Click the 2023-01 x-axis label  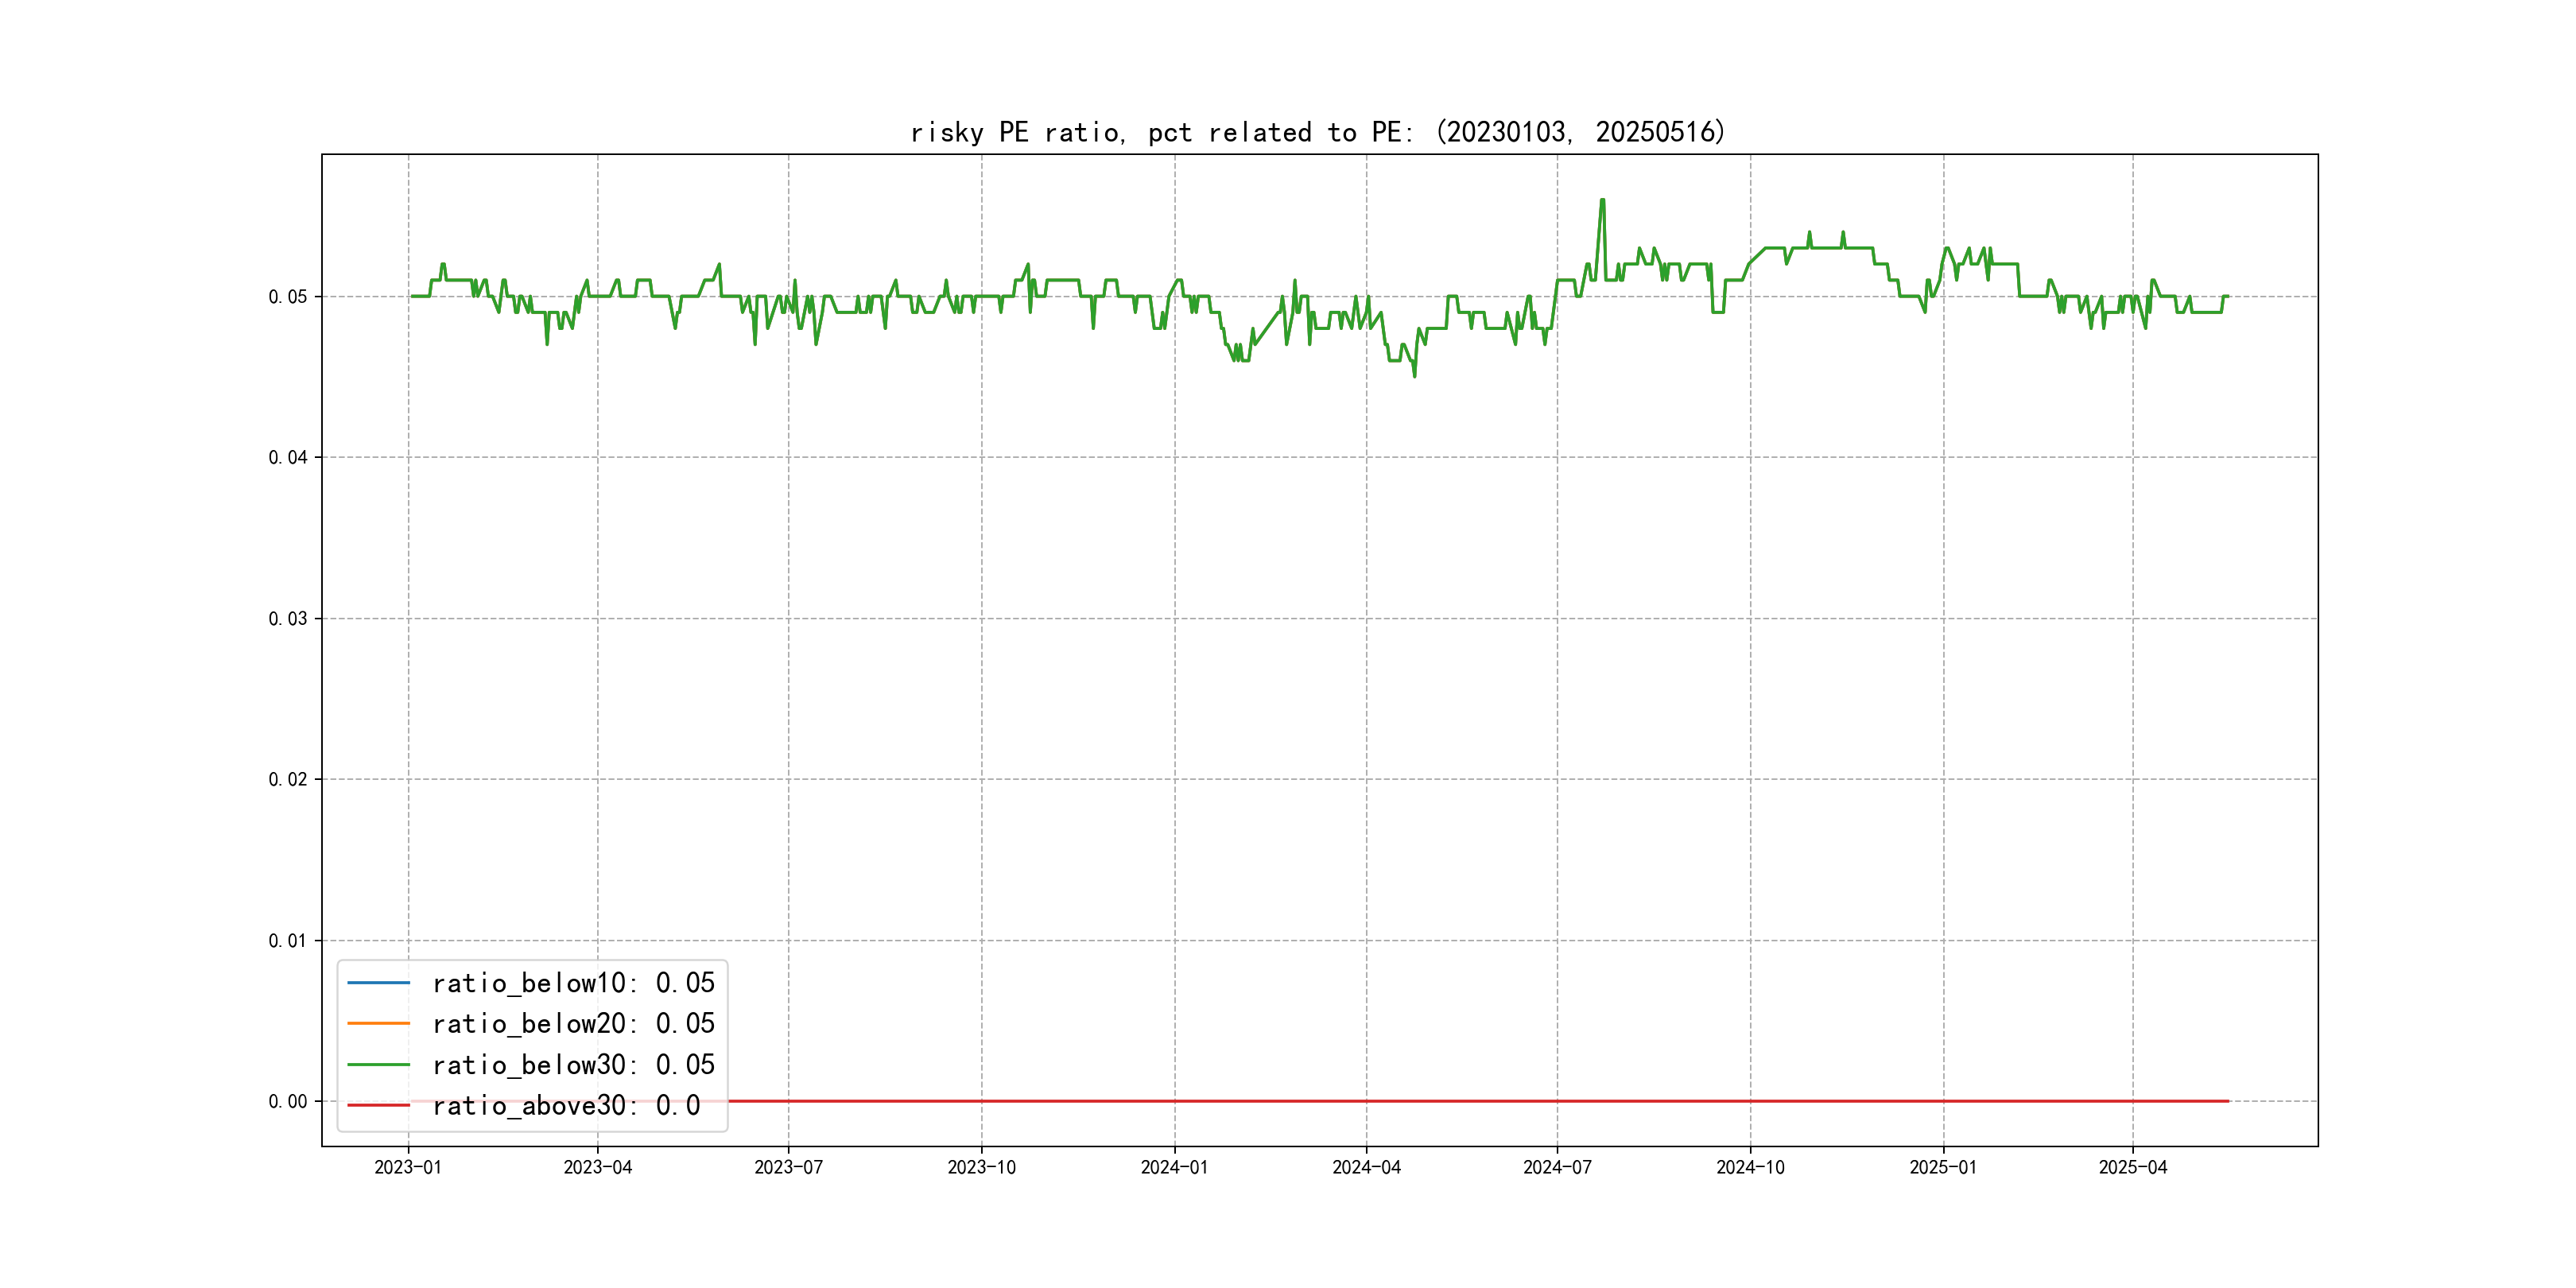click(408, 1168)
